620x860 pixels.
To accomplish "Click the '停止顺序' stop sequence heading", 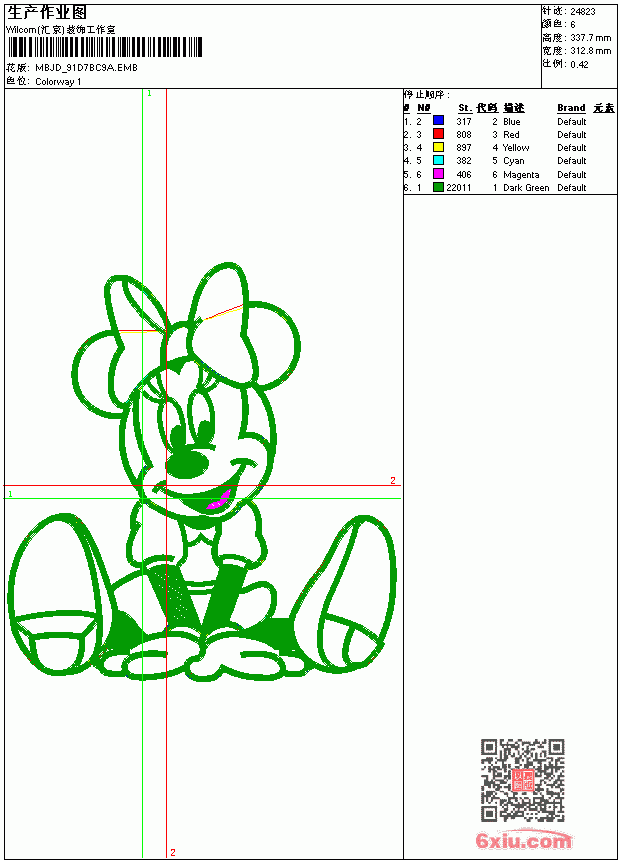I will (x=426, y=95).
